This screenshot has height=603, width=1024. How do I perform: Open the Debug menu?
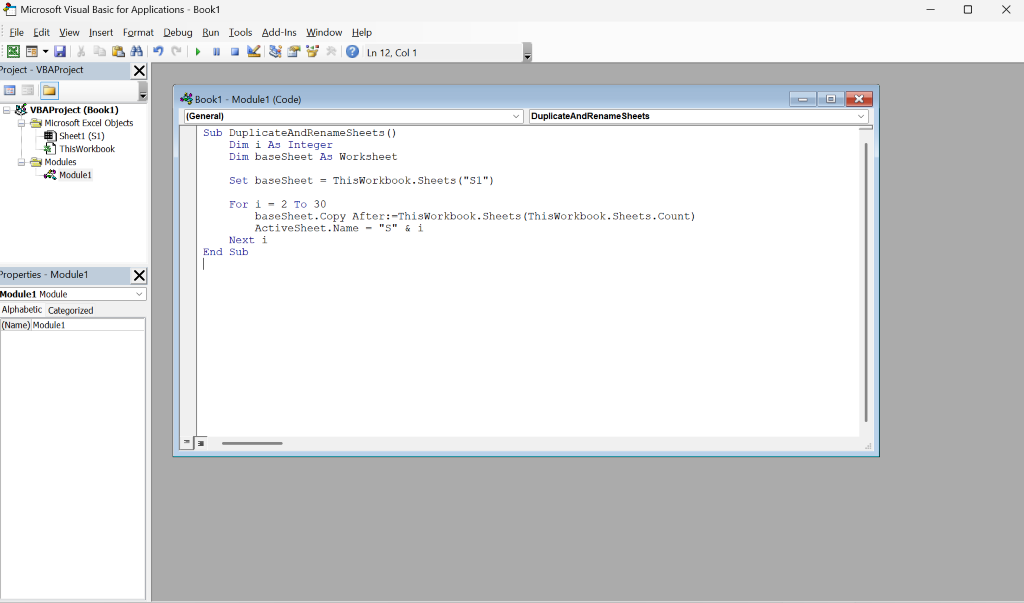pos(178,32)
